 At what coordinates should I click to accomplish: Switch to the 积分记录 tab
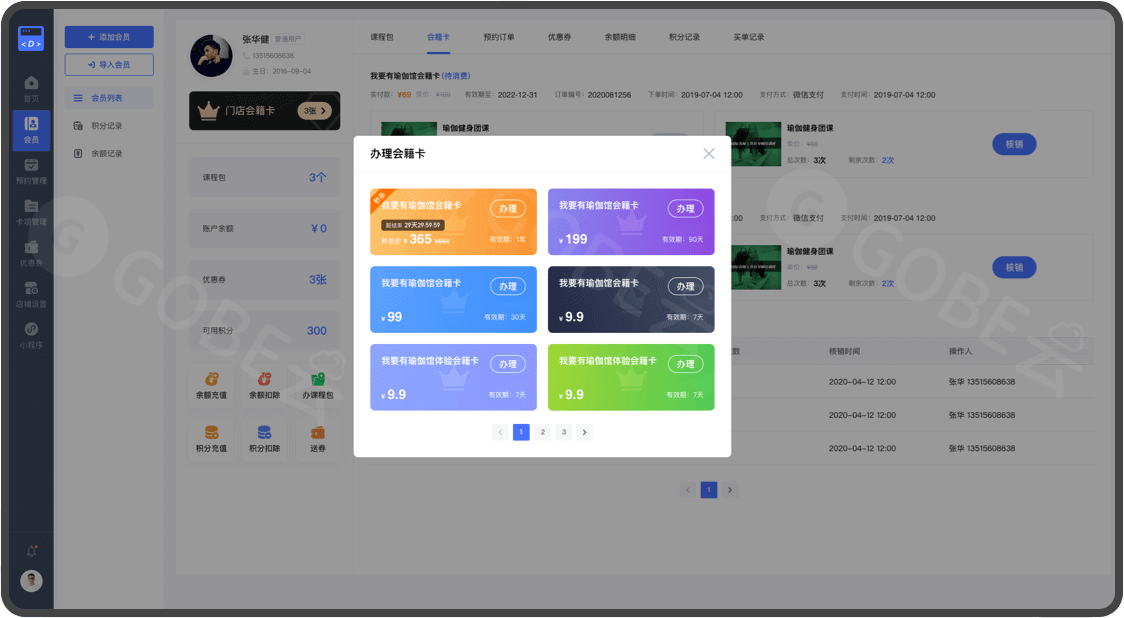685,36
